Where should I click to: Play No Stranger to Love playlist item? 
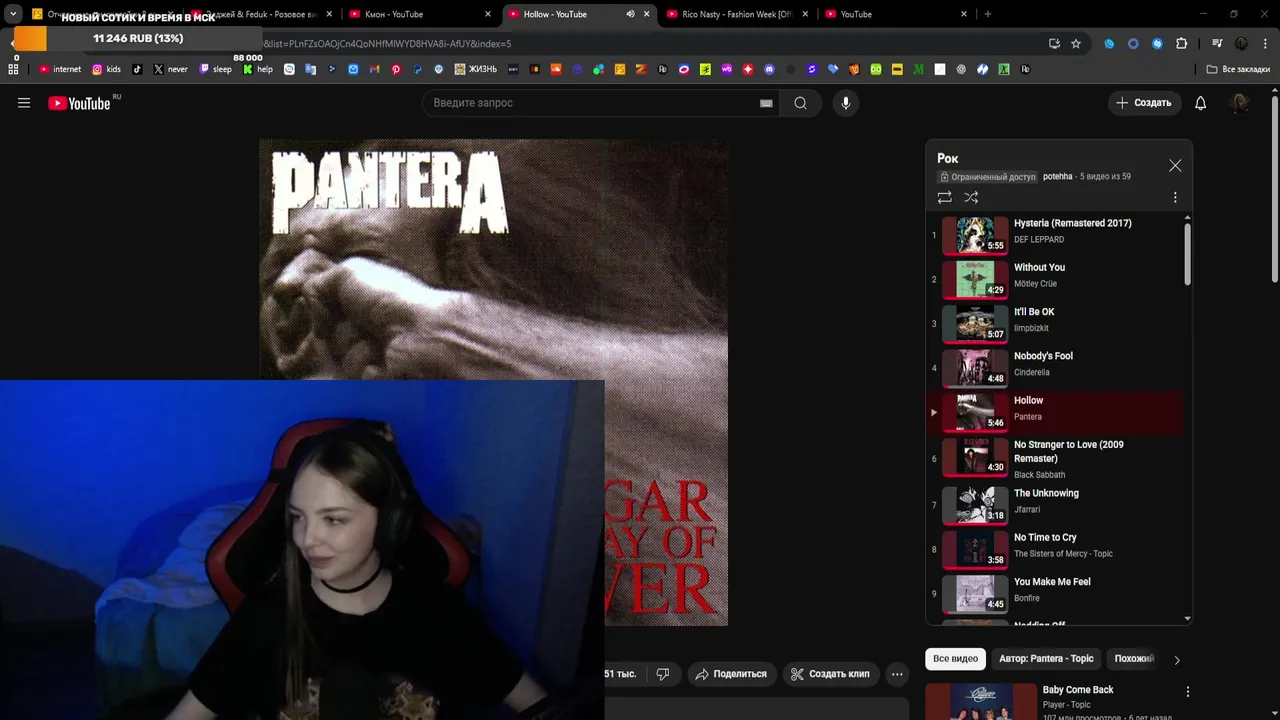[x=1055, y=458]
